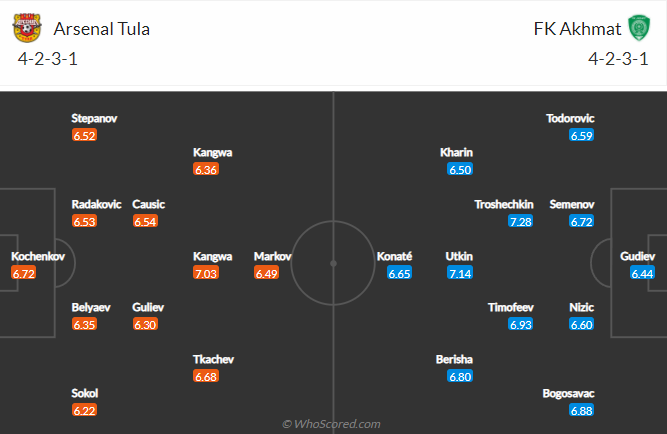Click Sokol's 6.22 rating badge
This screenshot has height=434, width=667.
point(84,411)
